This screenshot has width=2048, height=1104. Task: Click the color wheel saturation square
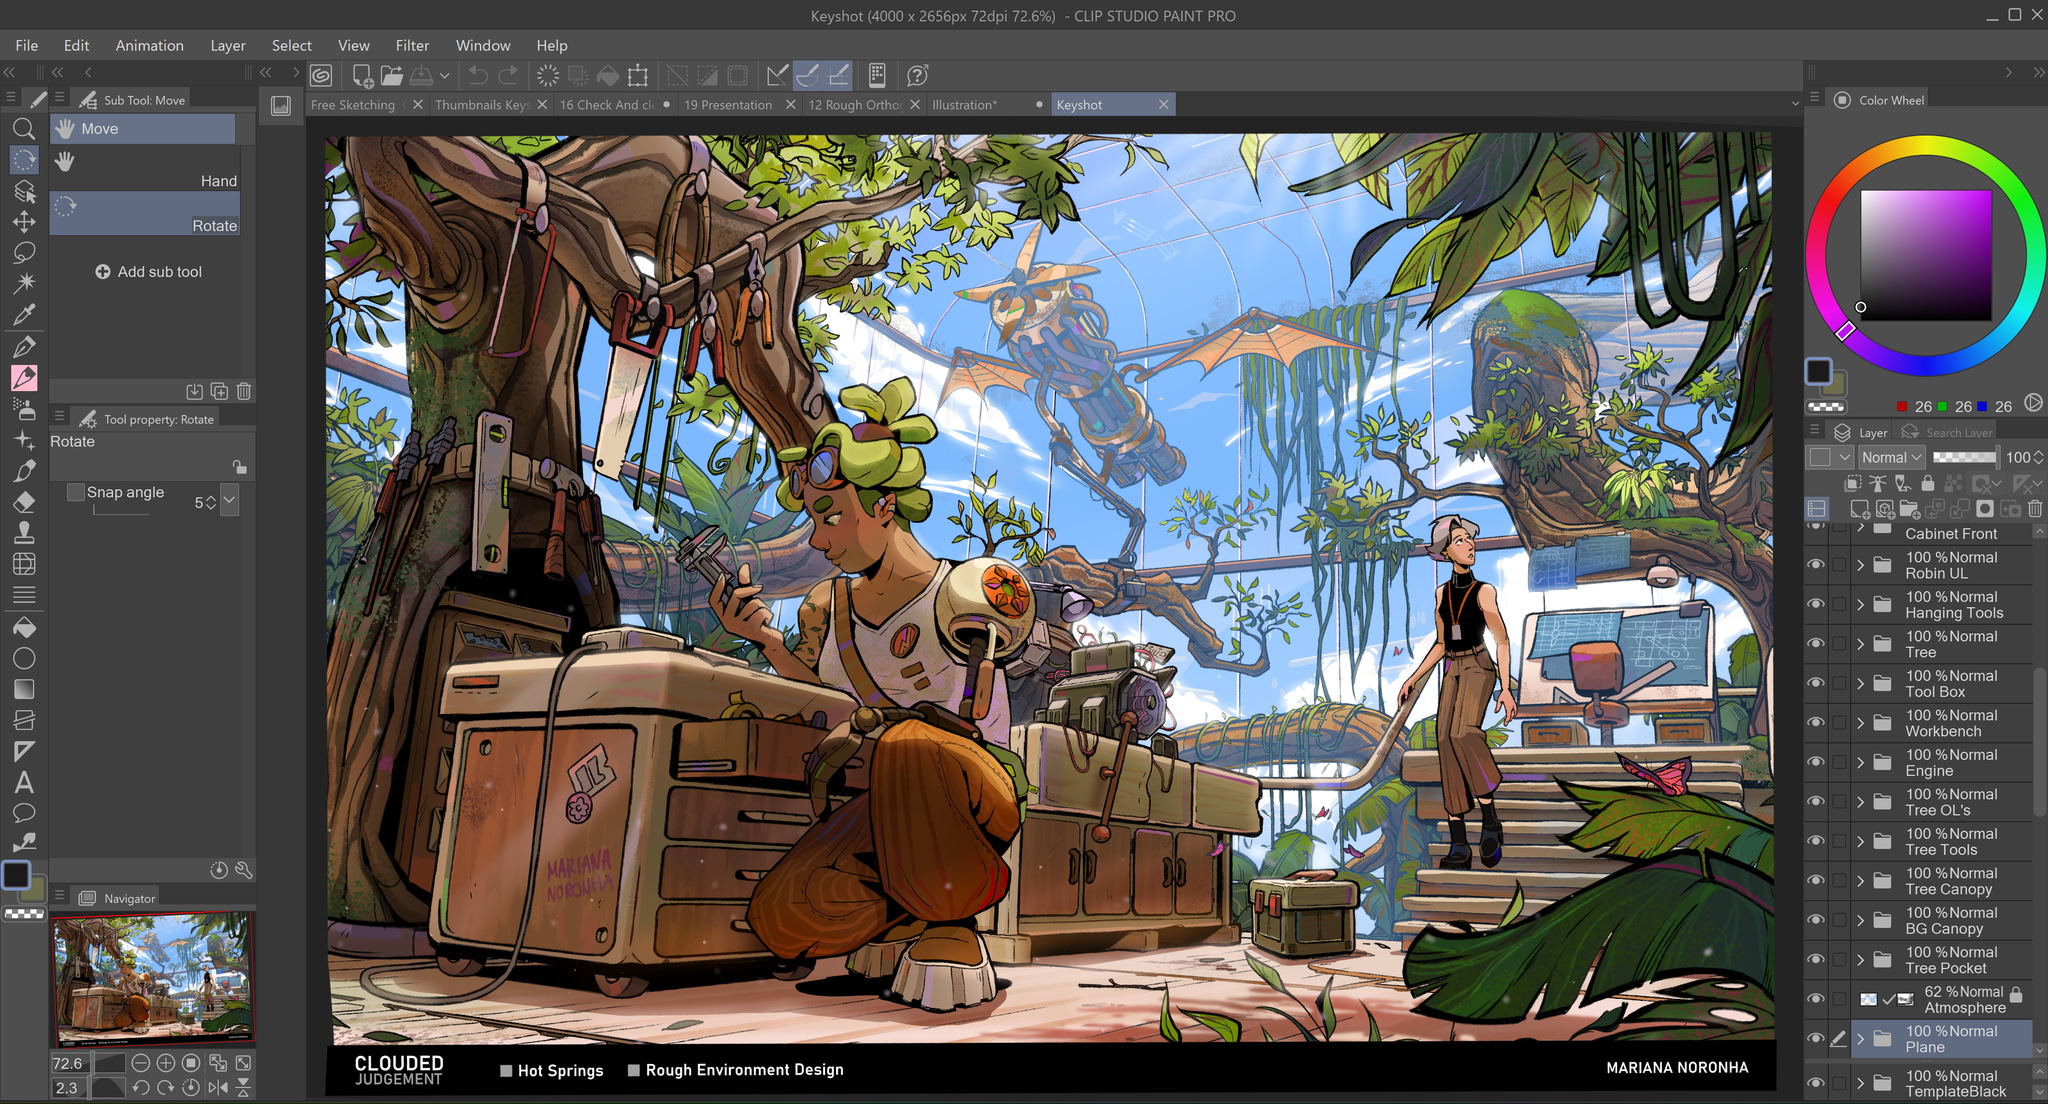click(x=1925, y=255)
